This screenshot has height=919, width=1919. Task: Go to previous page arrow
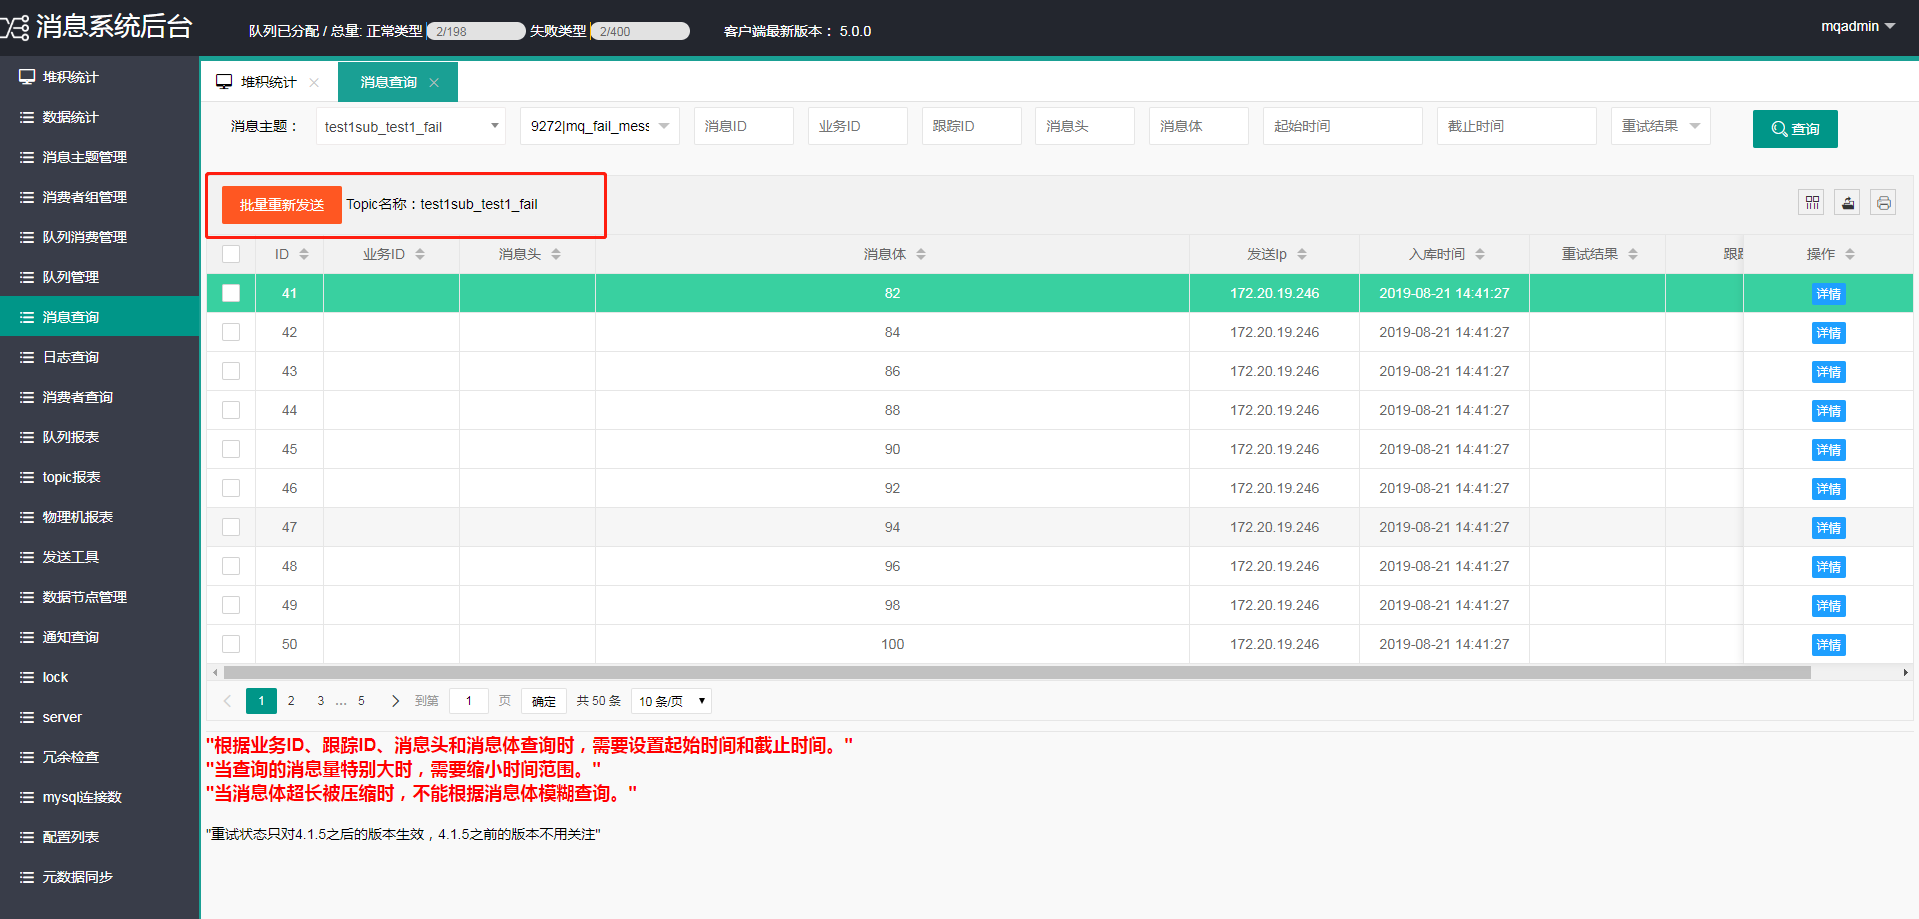(x=227, y=701)
